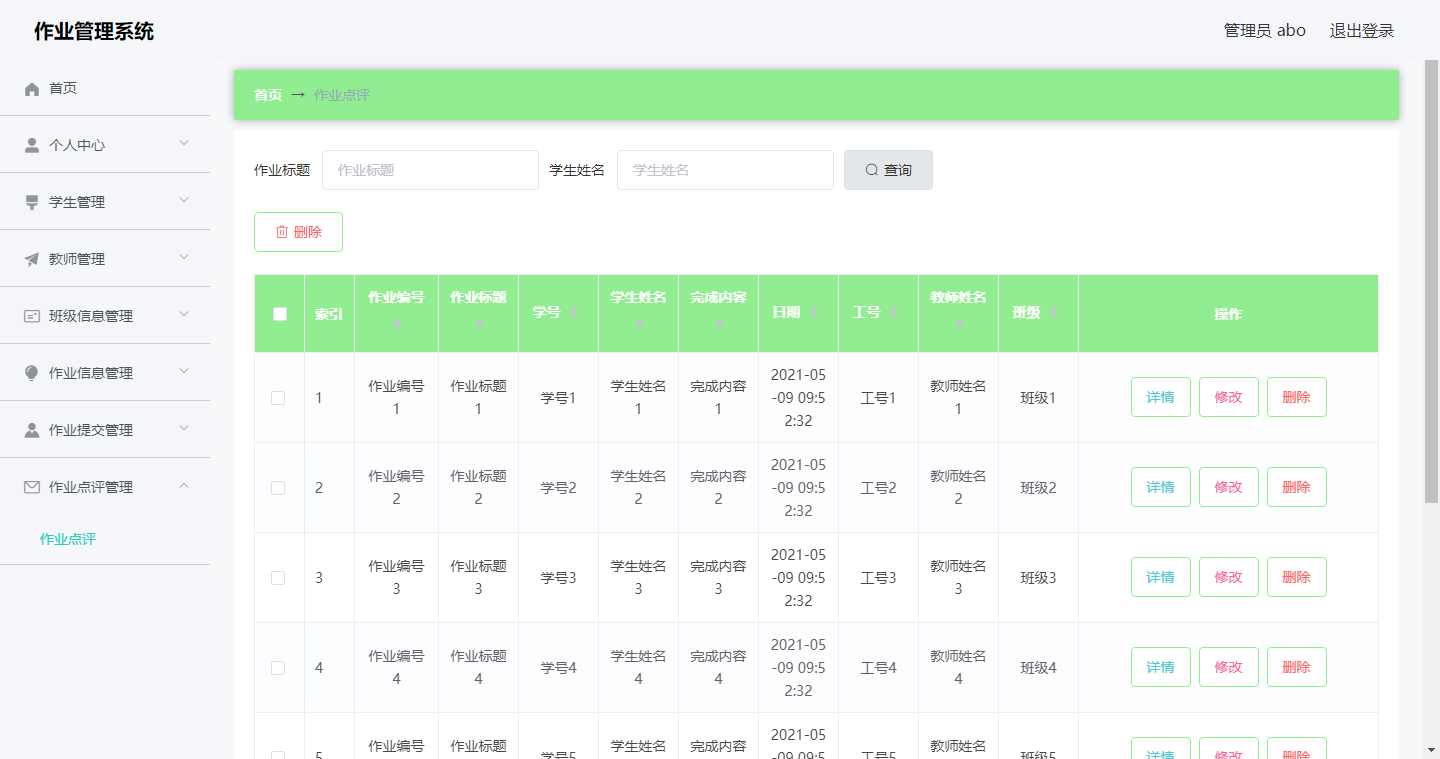The width and height of the screenshot is (1440, 759).
Task: Open 详情 for row 4
Action: [1160, 667]
